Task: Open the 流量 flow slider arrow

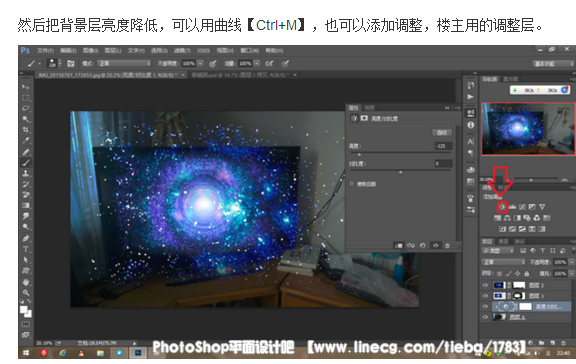Action: [x=257, y=64]
